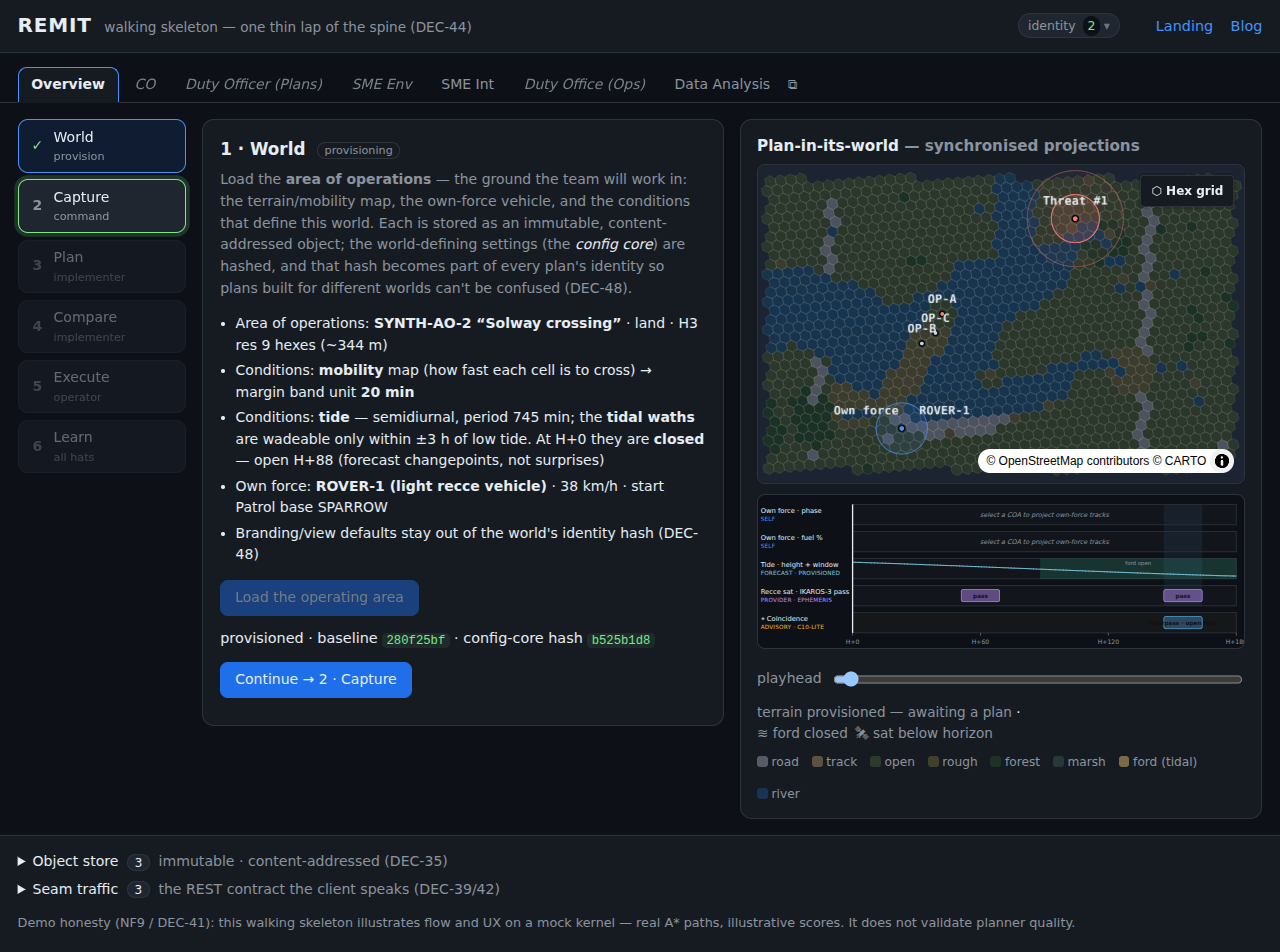This screenshot has height=952, width=1280.
Task: Click the Seam traffic count badge 3
Action: coord(139,889)
